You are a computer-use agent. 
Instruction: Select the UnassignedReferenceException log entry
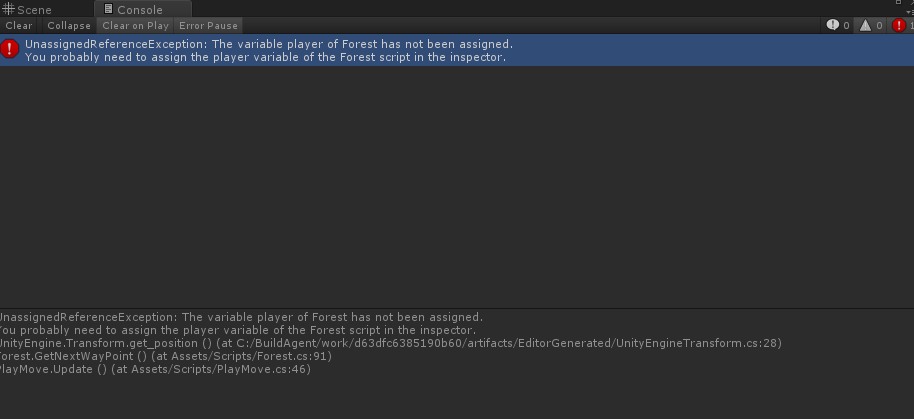click(x=457, y=50)
